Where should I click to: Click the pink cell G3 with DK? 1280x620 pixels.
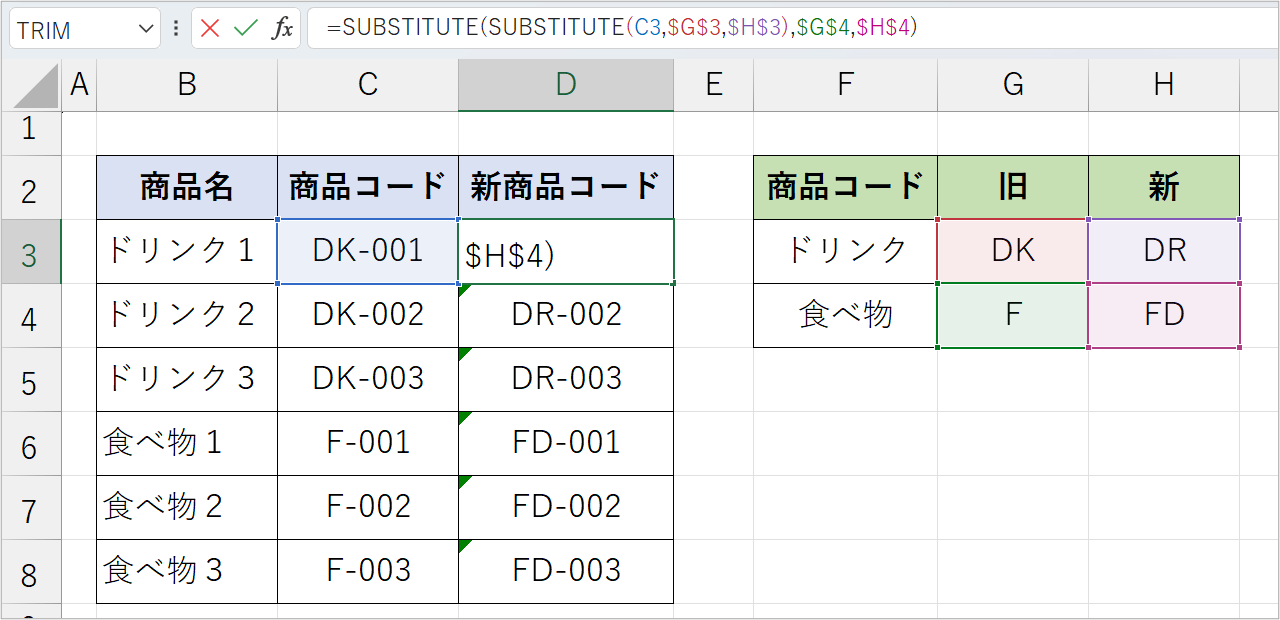(x=1012, y=251)
